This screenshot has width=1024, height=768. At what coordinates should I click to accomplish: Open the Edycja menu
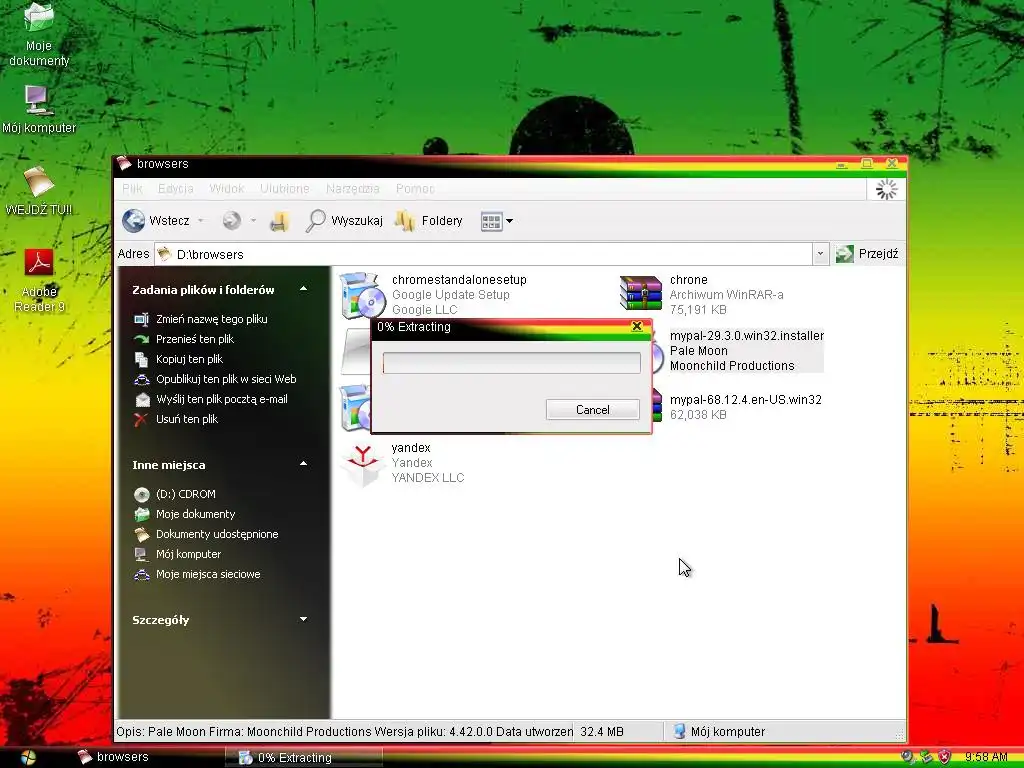pyautogui.click(x=176, y=189)
